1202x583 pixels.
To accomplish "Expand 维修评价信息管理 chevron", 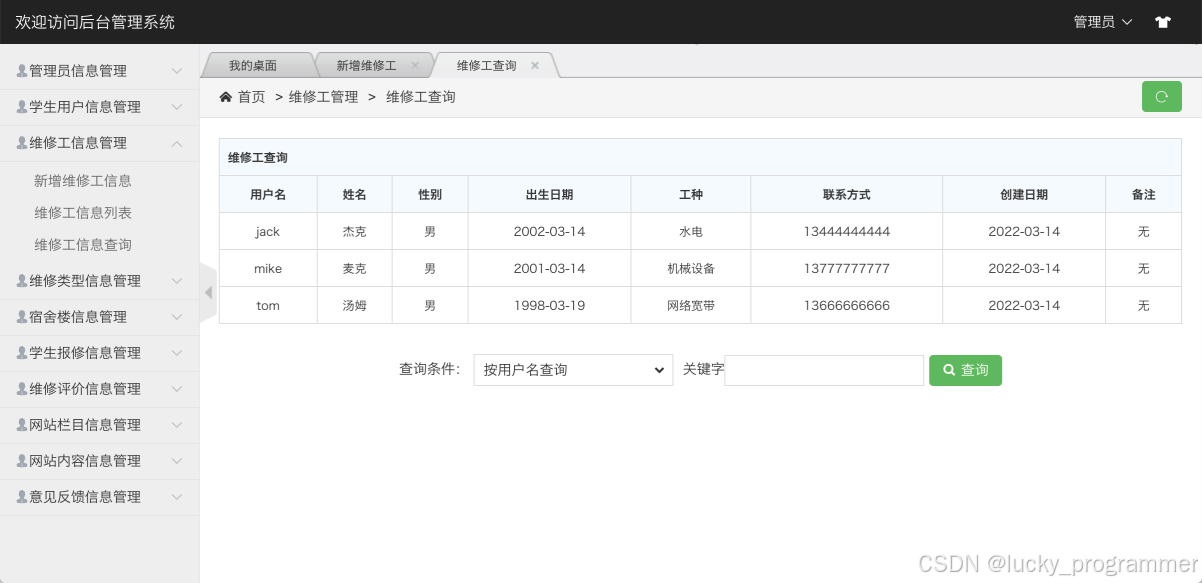I will [x=177, y=389].
